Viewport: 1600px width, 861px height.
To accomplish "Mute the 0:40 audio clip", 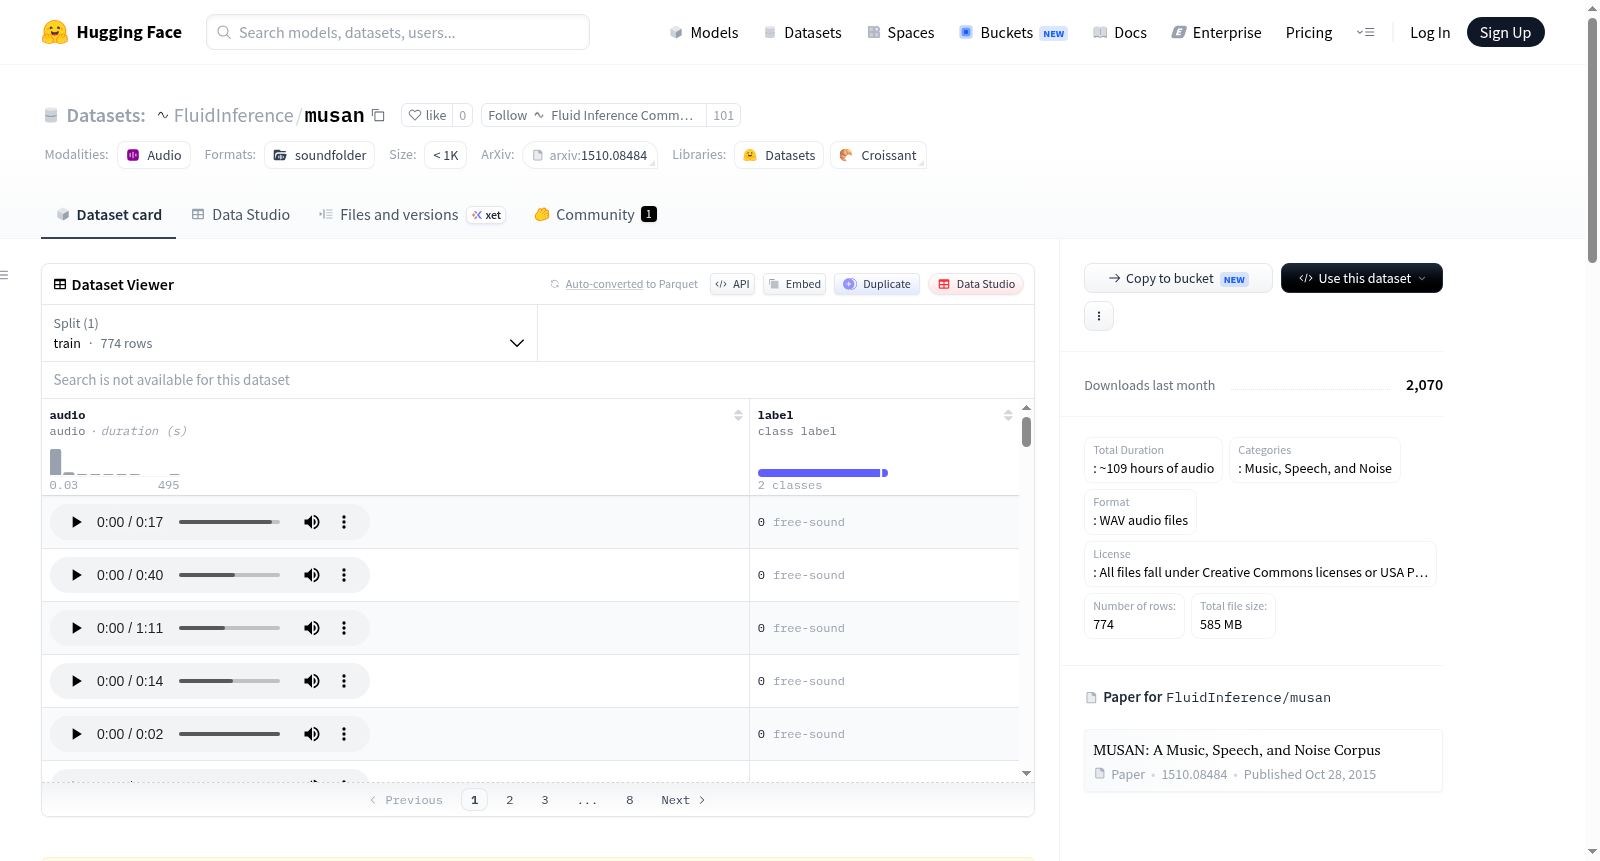I will pos(312,575).
